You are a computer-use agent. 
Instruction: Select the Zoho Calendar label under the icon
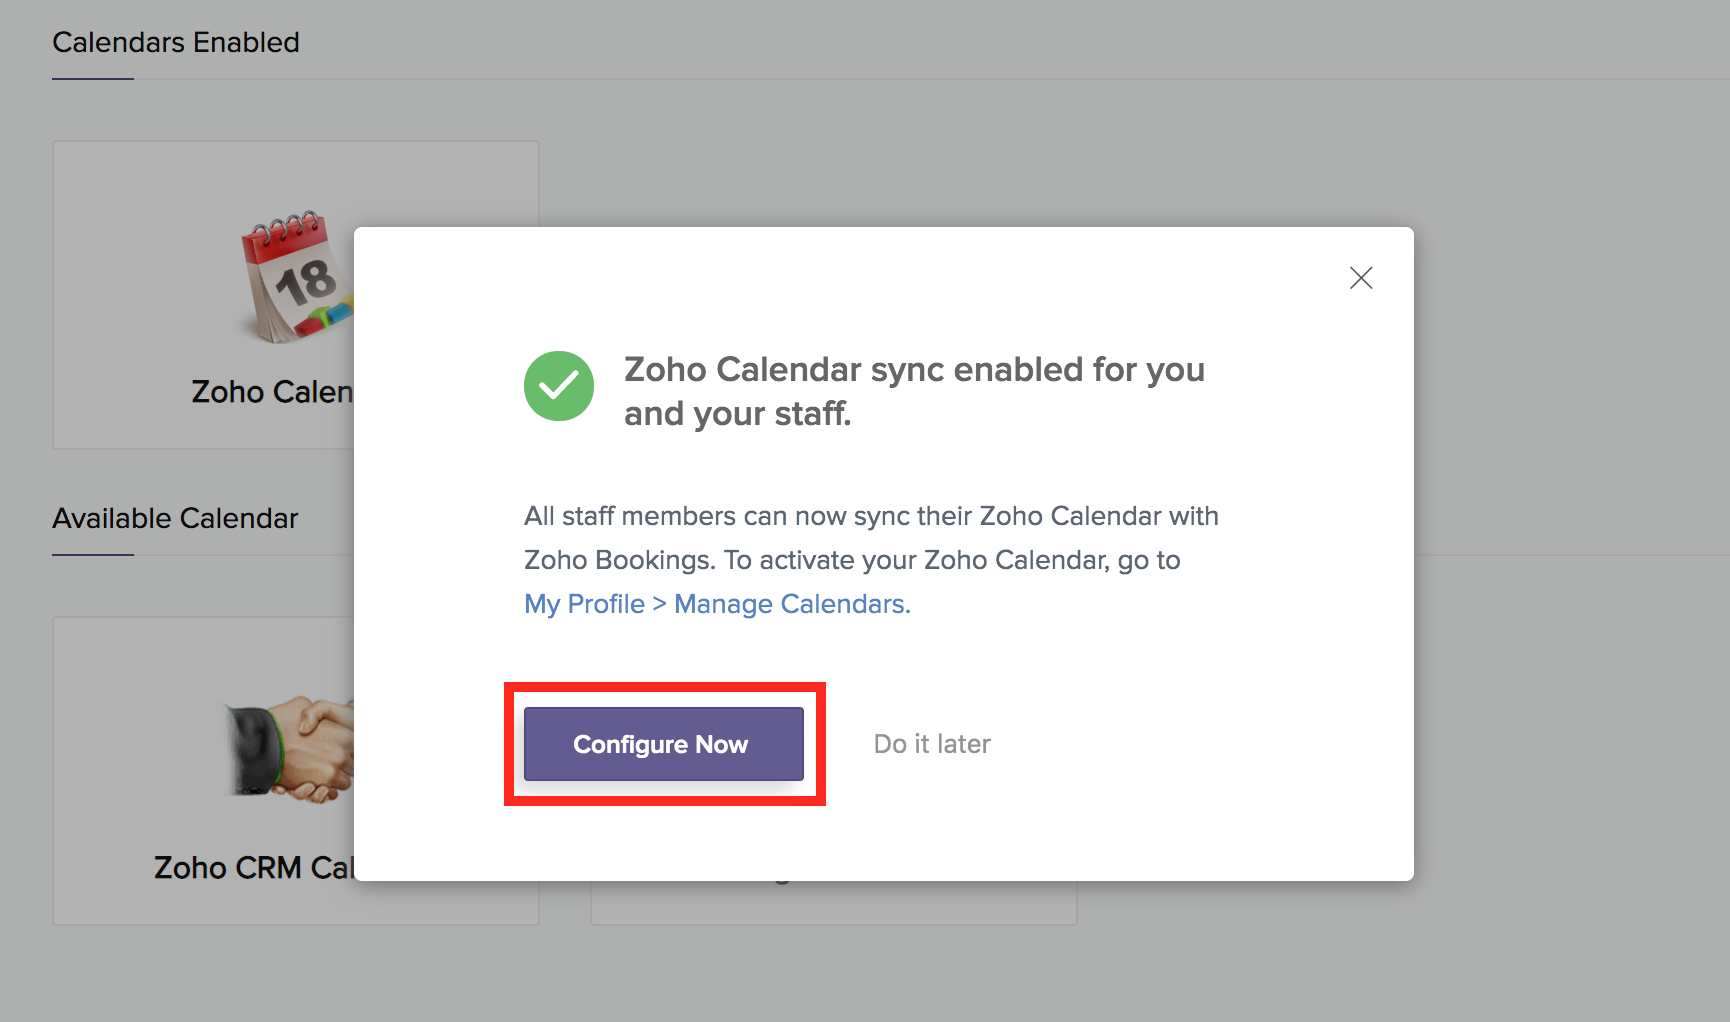pos(272,392)
